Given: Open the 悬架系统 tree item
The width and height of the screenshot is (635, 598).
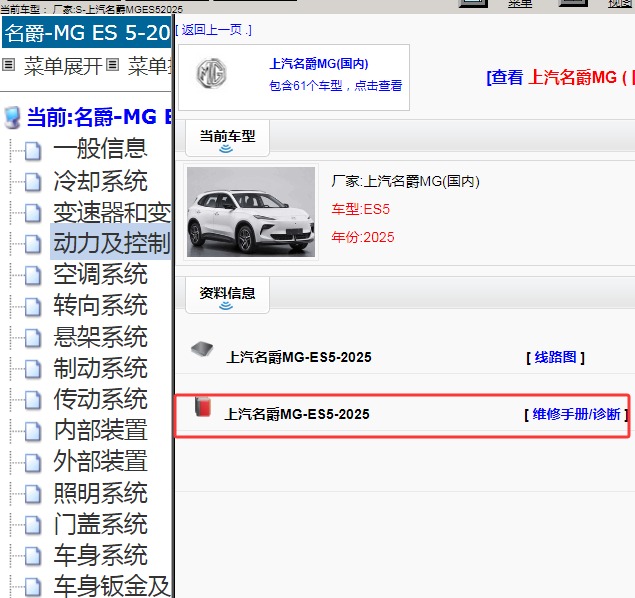Looking at the screenshot, I should click(100, 336).
